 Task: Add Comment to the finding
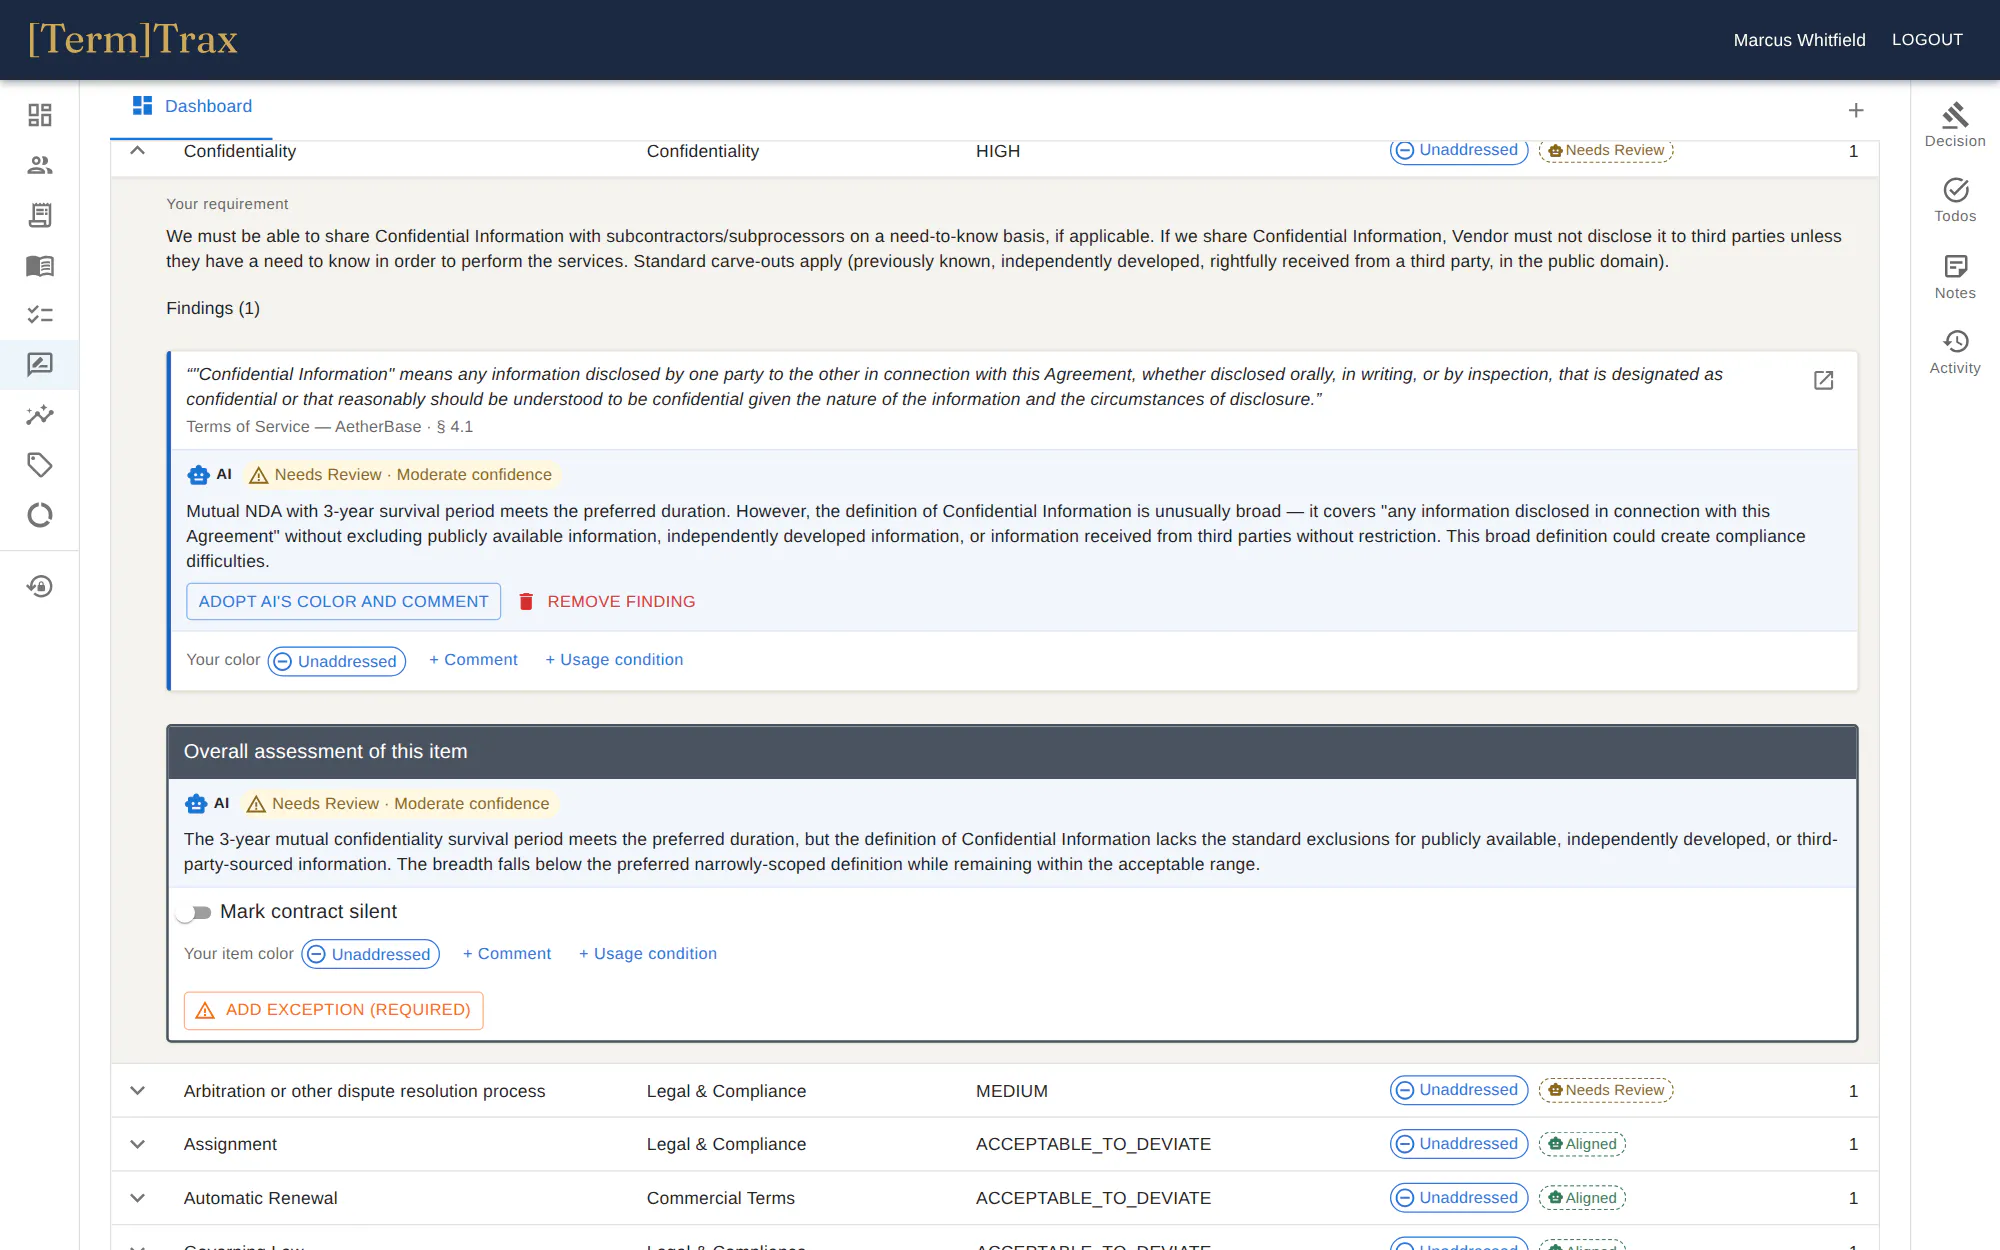pyautogui.click(x=473, y=660)
